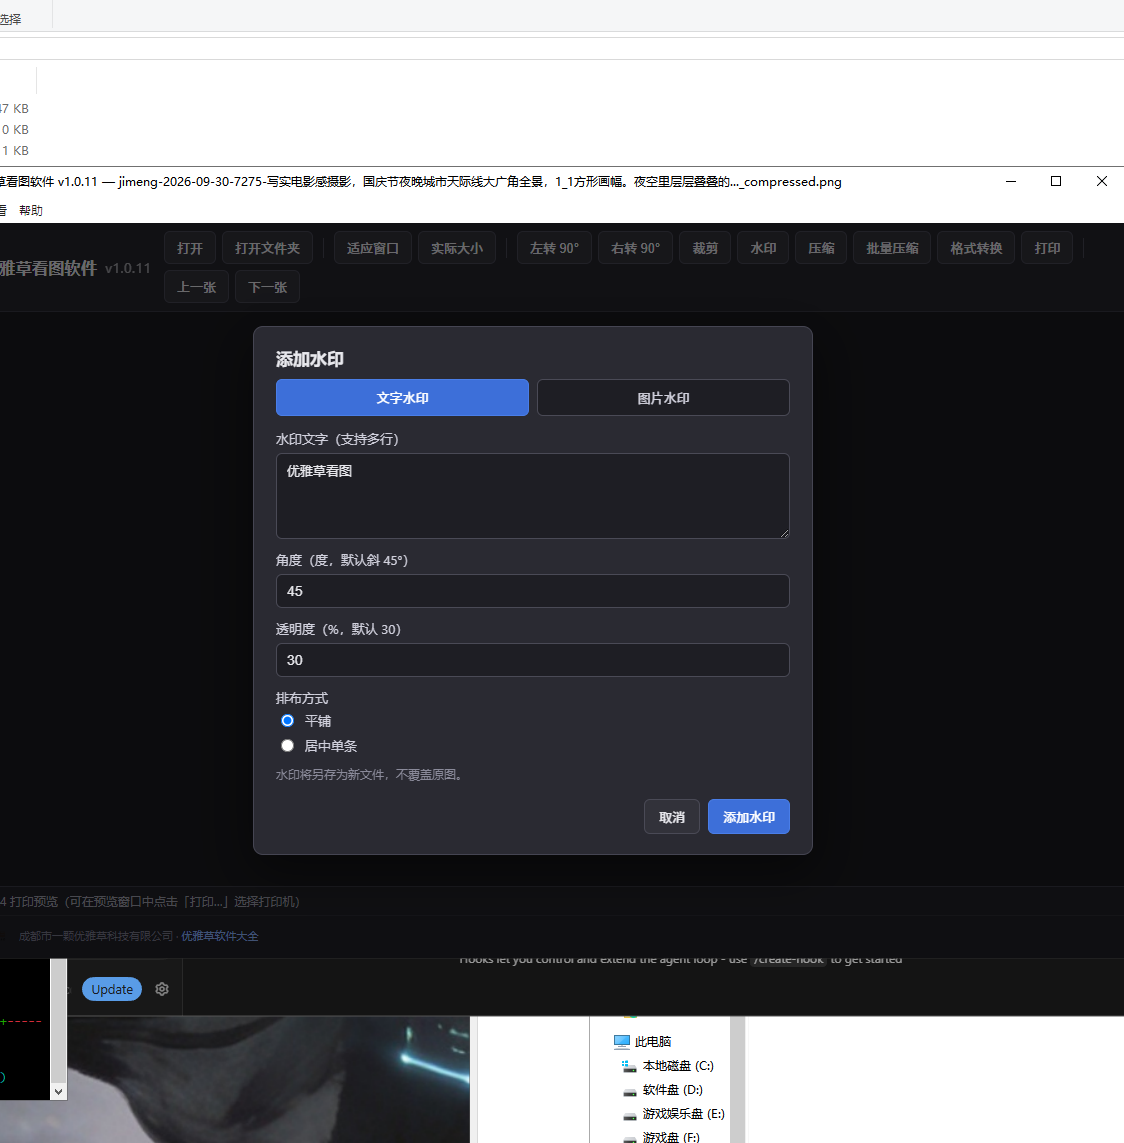Open 本地磁盘 (C:) drive
The height and width of the screenshot is (1143, 1124).
[x=668, y=1066]
